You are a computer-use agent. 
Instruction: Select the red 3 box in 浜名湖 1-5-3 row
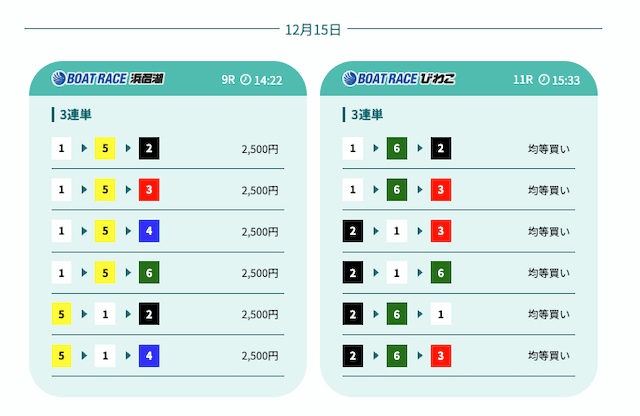tap(149, 190)
